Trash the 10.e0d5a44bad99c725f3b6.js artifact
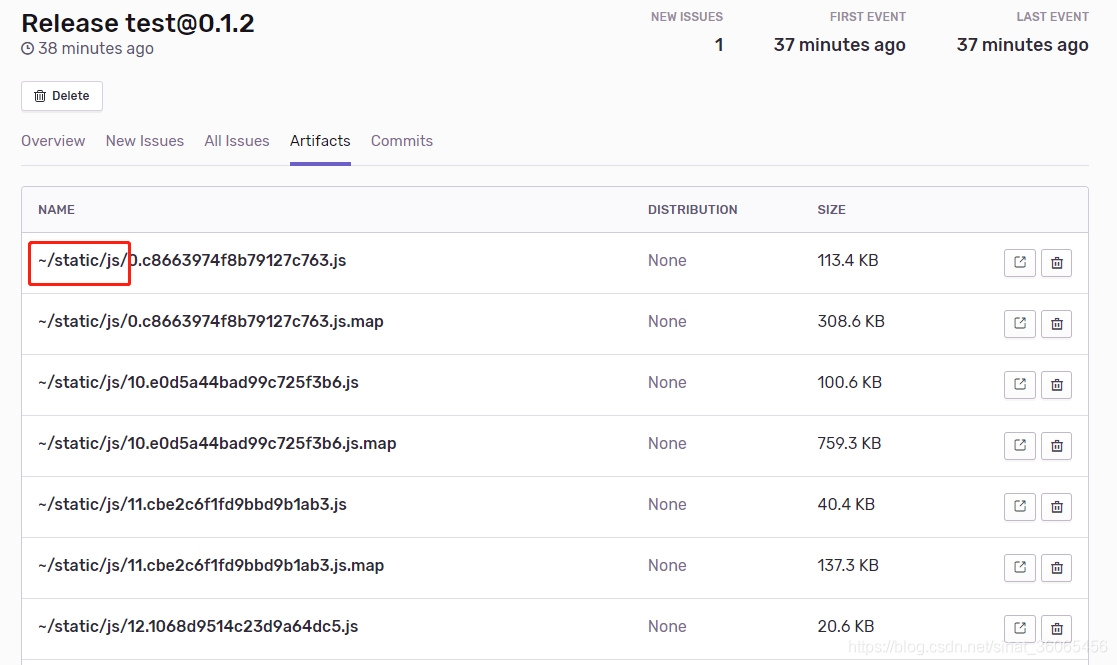 click(1056, 385)
